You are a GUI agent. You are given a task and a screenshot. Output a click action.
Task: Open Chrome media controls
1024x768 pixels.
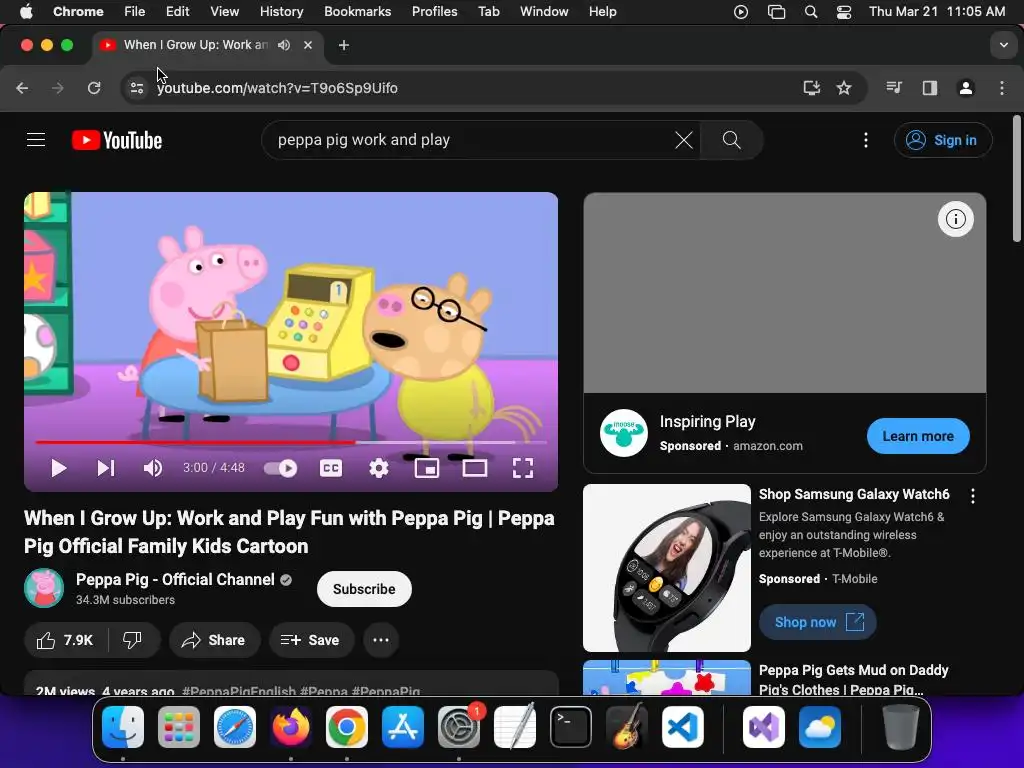coord(893,88)
